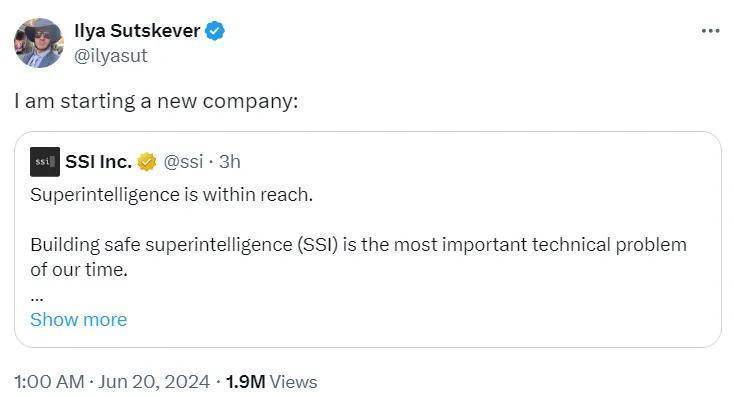Open the 3h timestamp of quoted tweet
This screenshot has height=397, width=734.
[229, 162]
